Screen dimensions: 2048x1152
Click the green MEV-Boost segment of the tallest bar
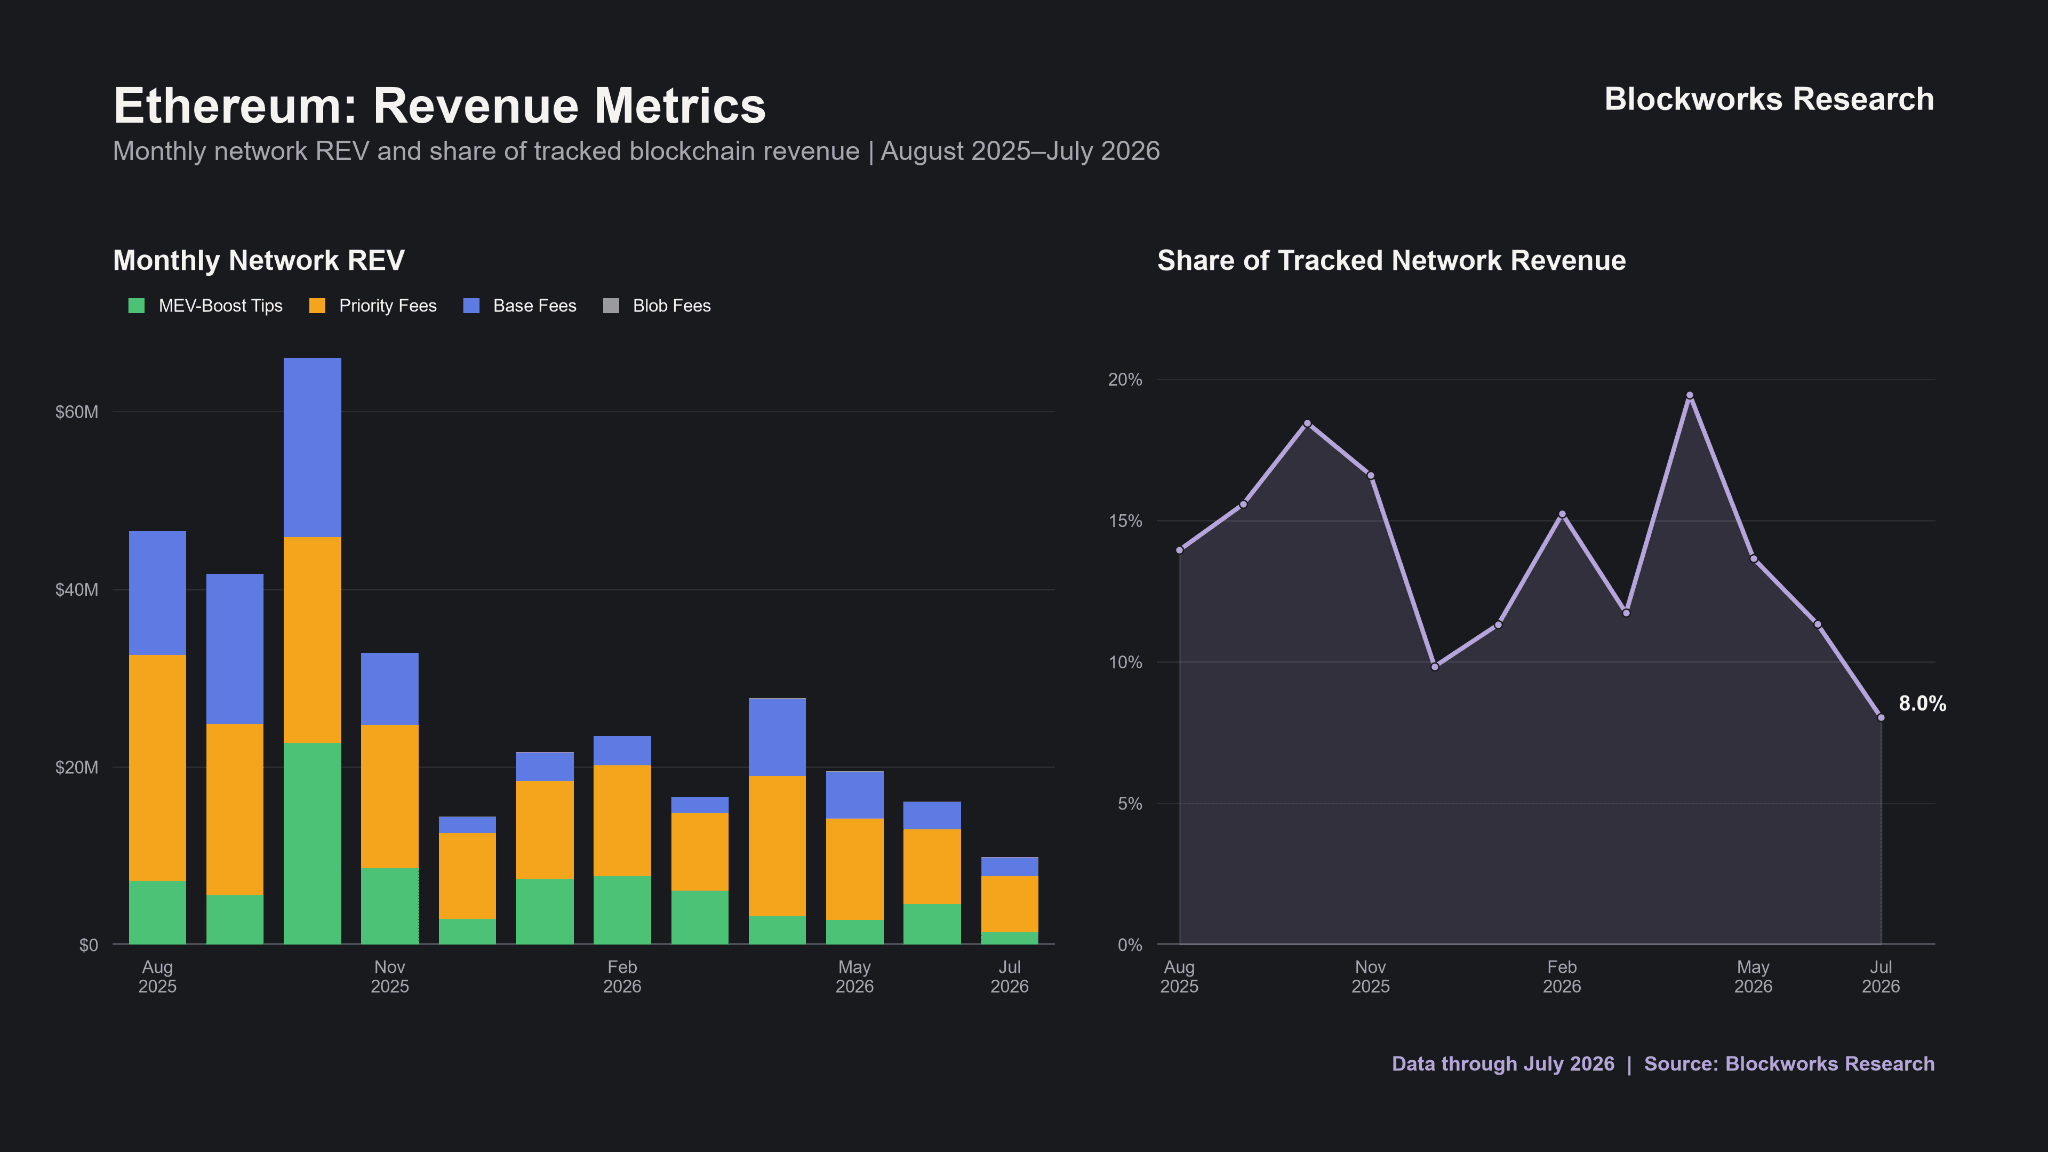312,844
